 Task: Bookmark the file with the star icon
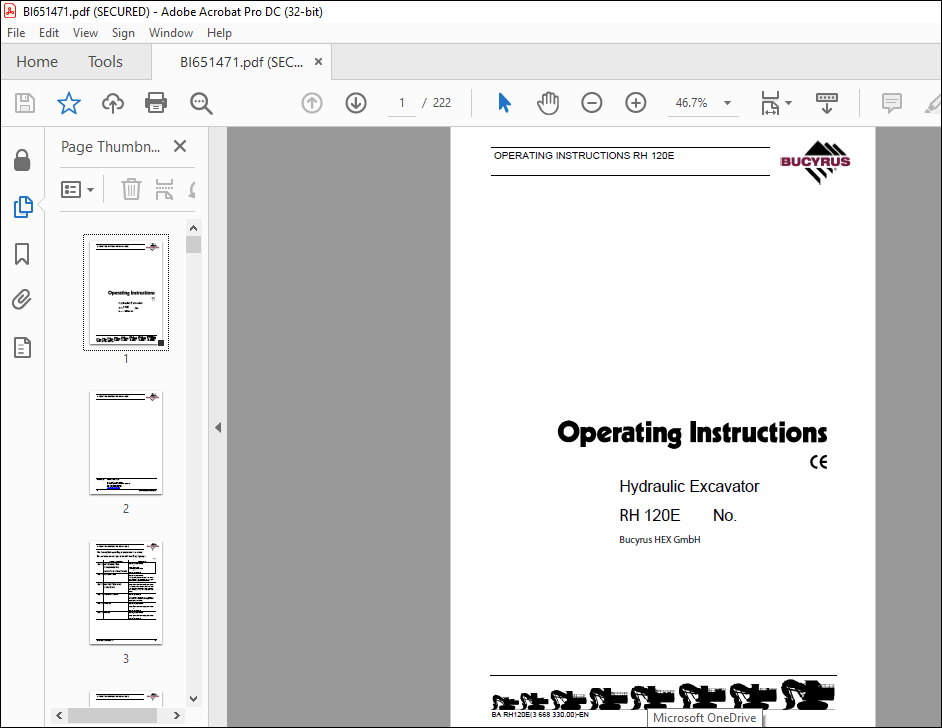[68, 103]
